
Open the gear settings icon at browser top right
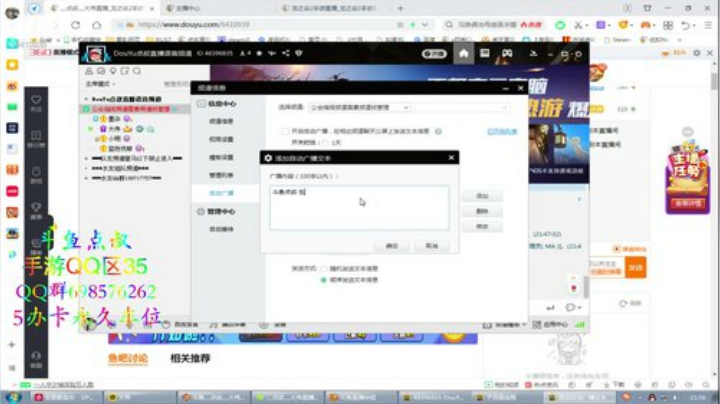tap(697, 53)
